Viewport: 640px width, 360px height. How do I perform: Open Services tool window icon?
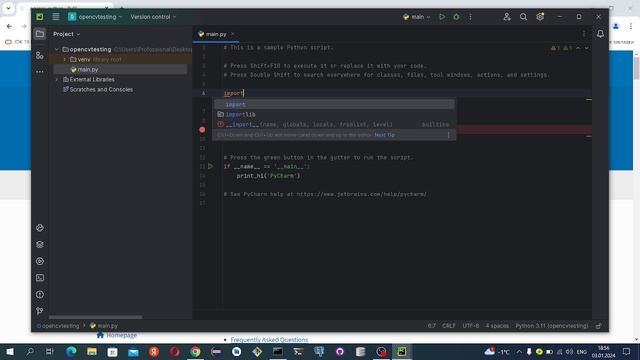point(40,261)
